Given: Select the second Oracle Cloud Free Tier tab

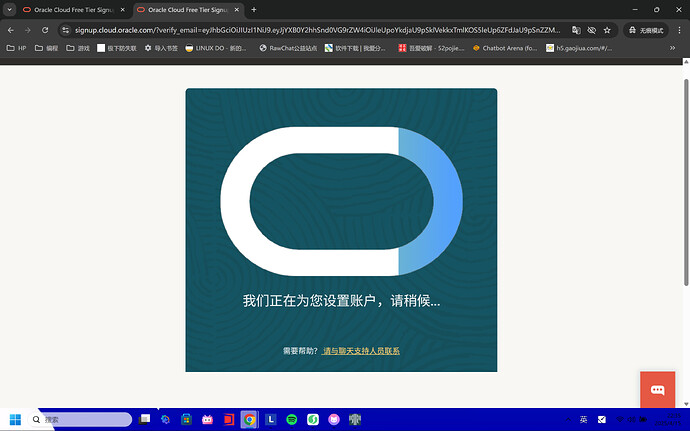Looking at the screenshot, I should [x=188, y=10].
